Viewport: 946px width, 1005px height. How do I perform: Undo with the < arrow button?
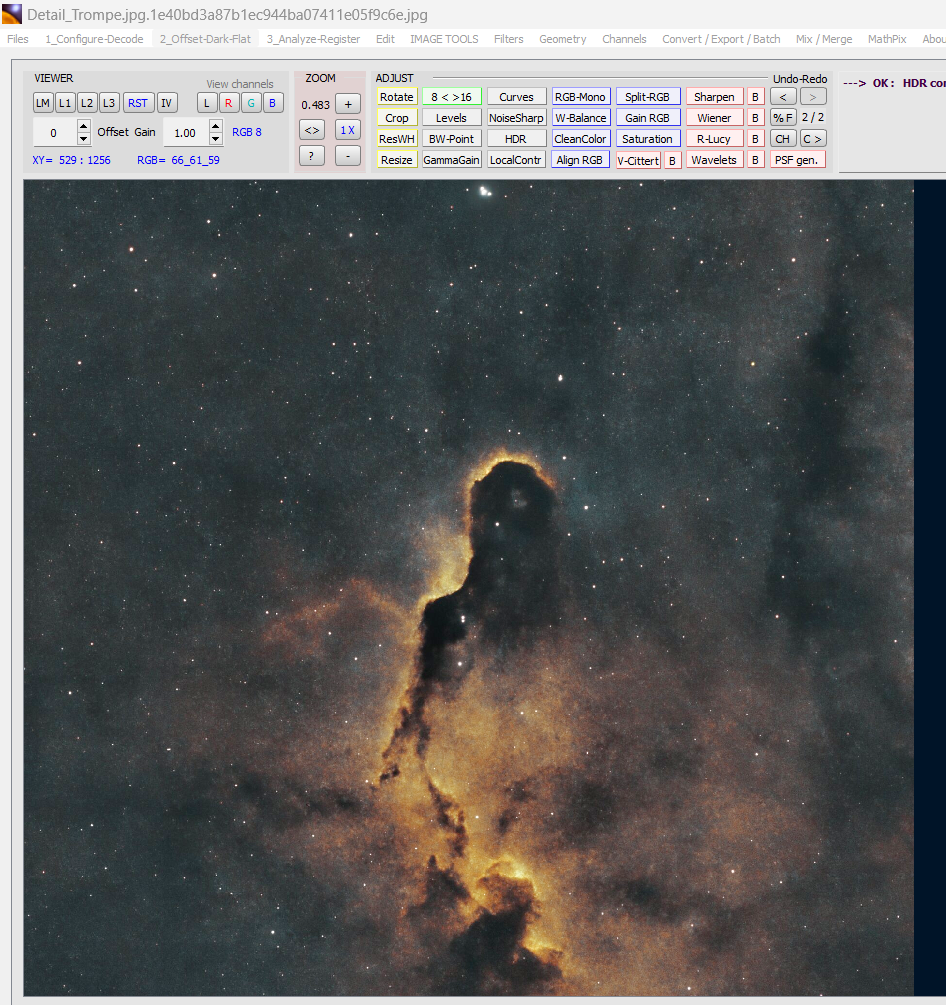(x=783, y=97)
